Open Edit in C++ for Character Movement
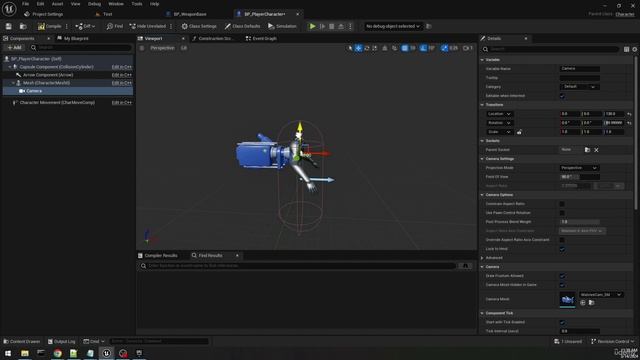Viewport: 640px width, 360px height. (122, 102)
